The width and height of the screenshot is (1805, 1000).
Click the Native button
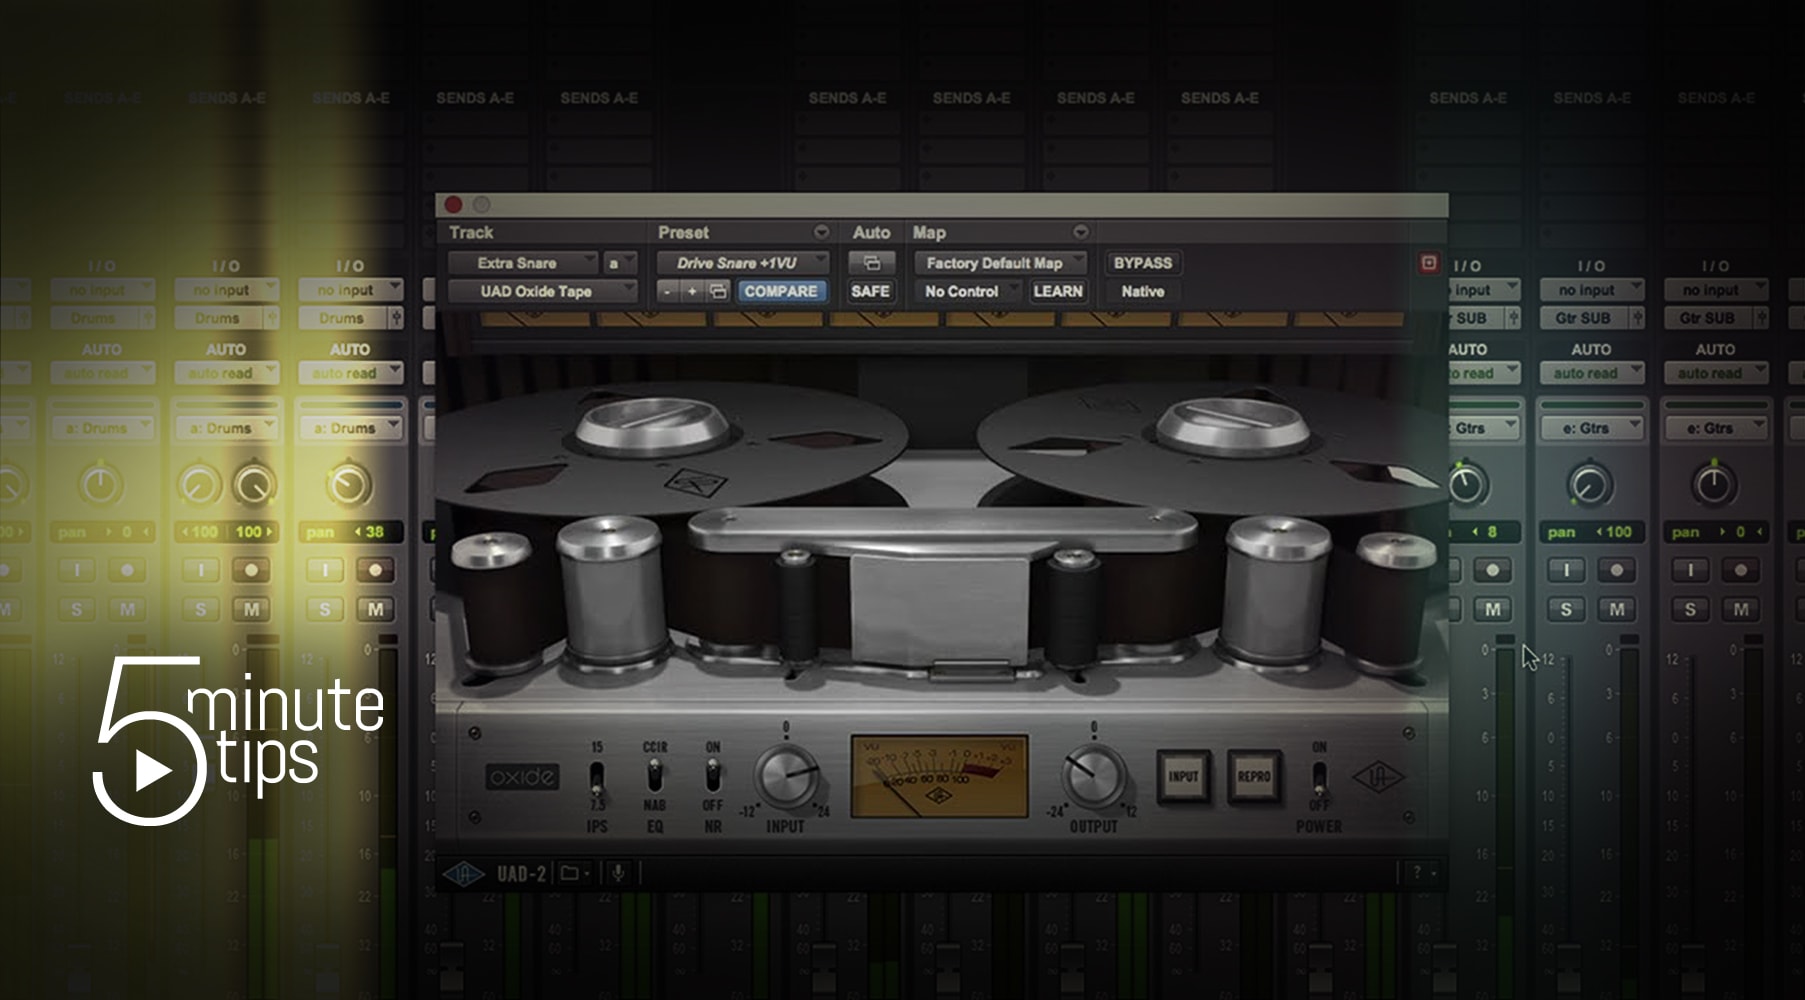click(1142, 291)
